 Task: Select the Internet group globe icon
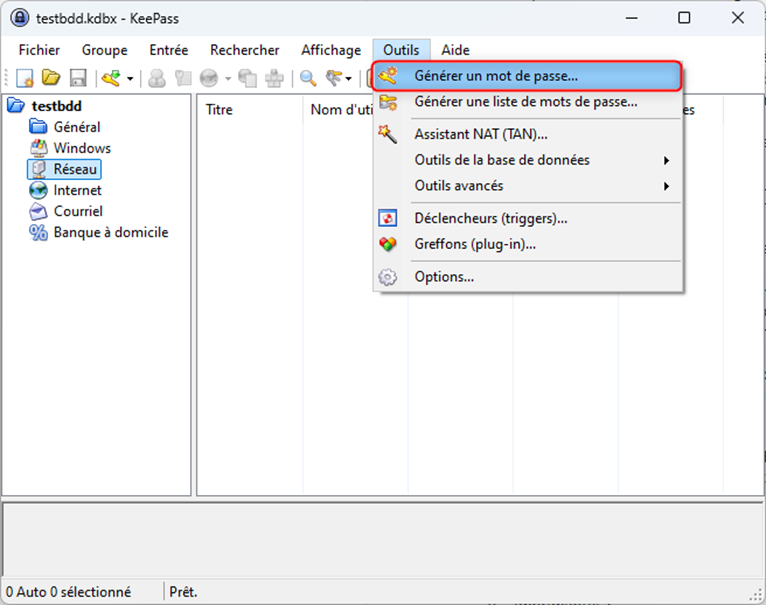pyautogui.click(x=39, y=190)
